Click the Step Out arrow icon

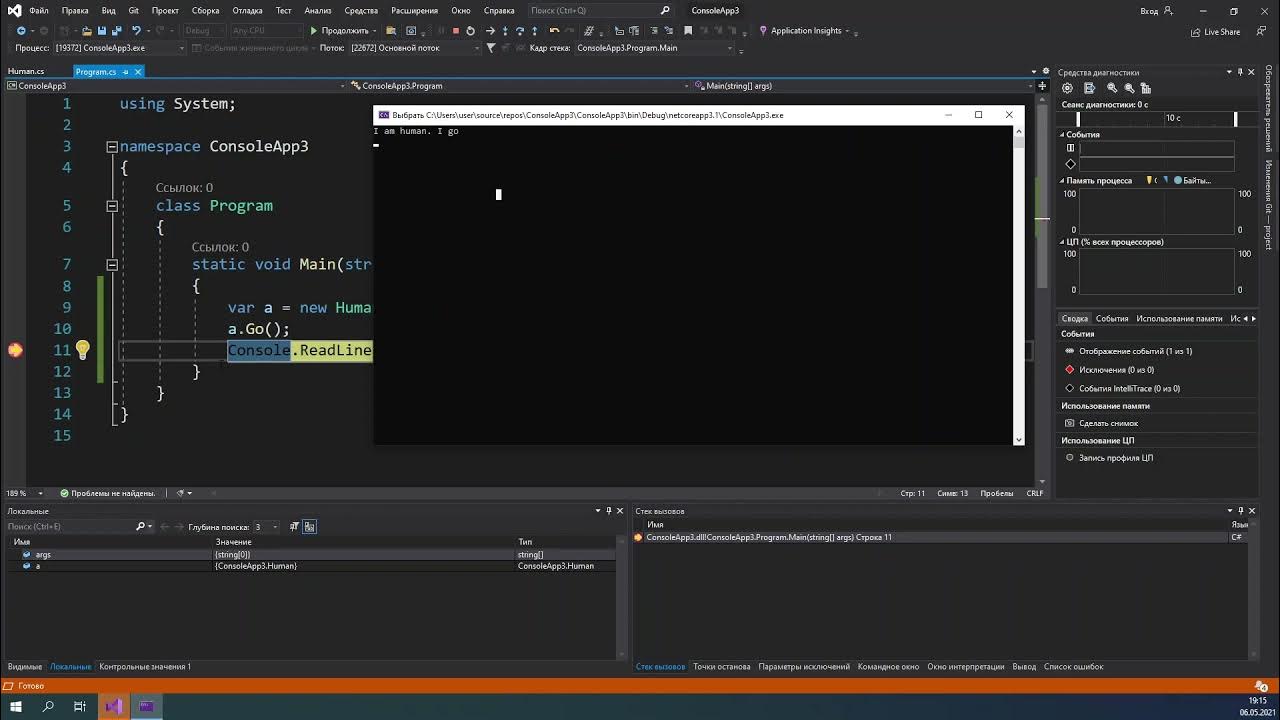click(x=534, y=30)
